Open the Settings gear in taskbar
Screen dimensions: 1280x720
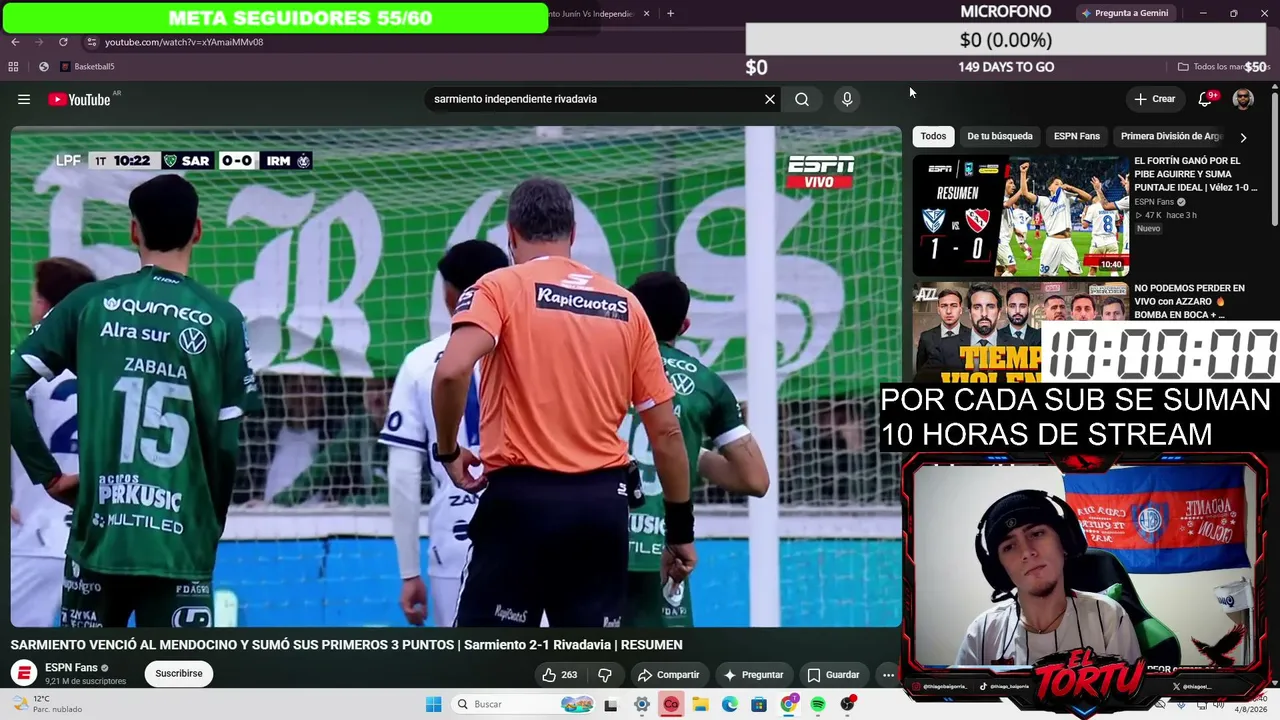(x=642, y=704)
